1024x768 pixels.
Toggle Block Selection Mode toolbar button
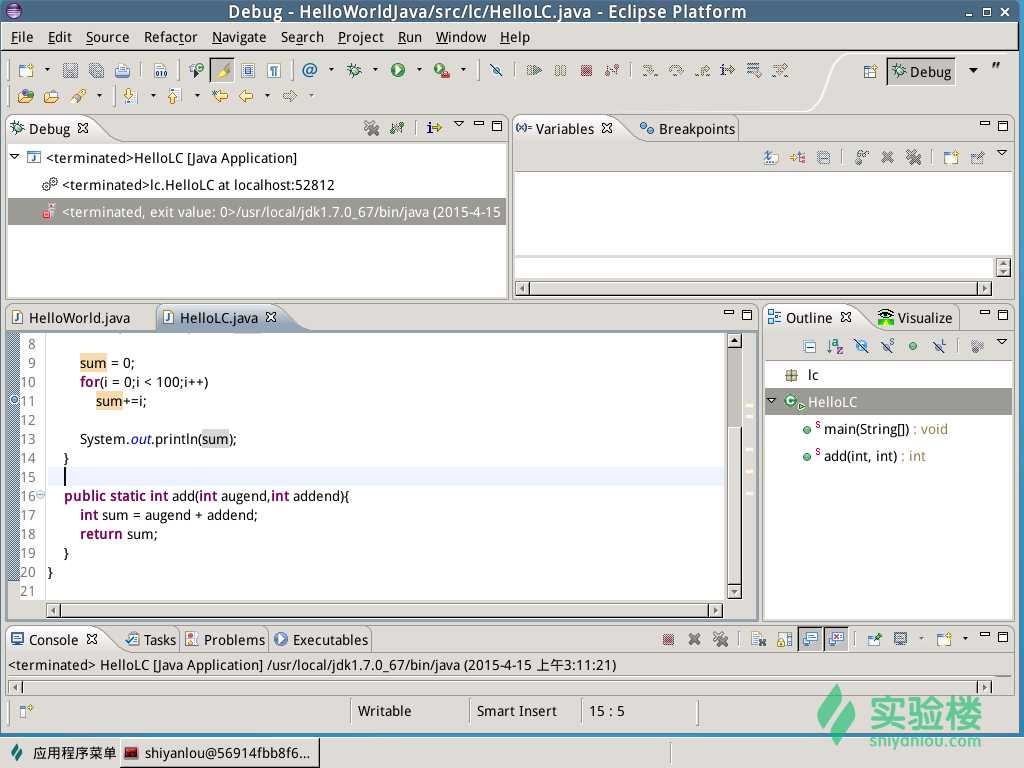248,71
